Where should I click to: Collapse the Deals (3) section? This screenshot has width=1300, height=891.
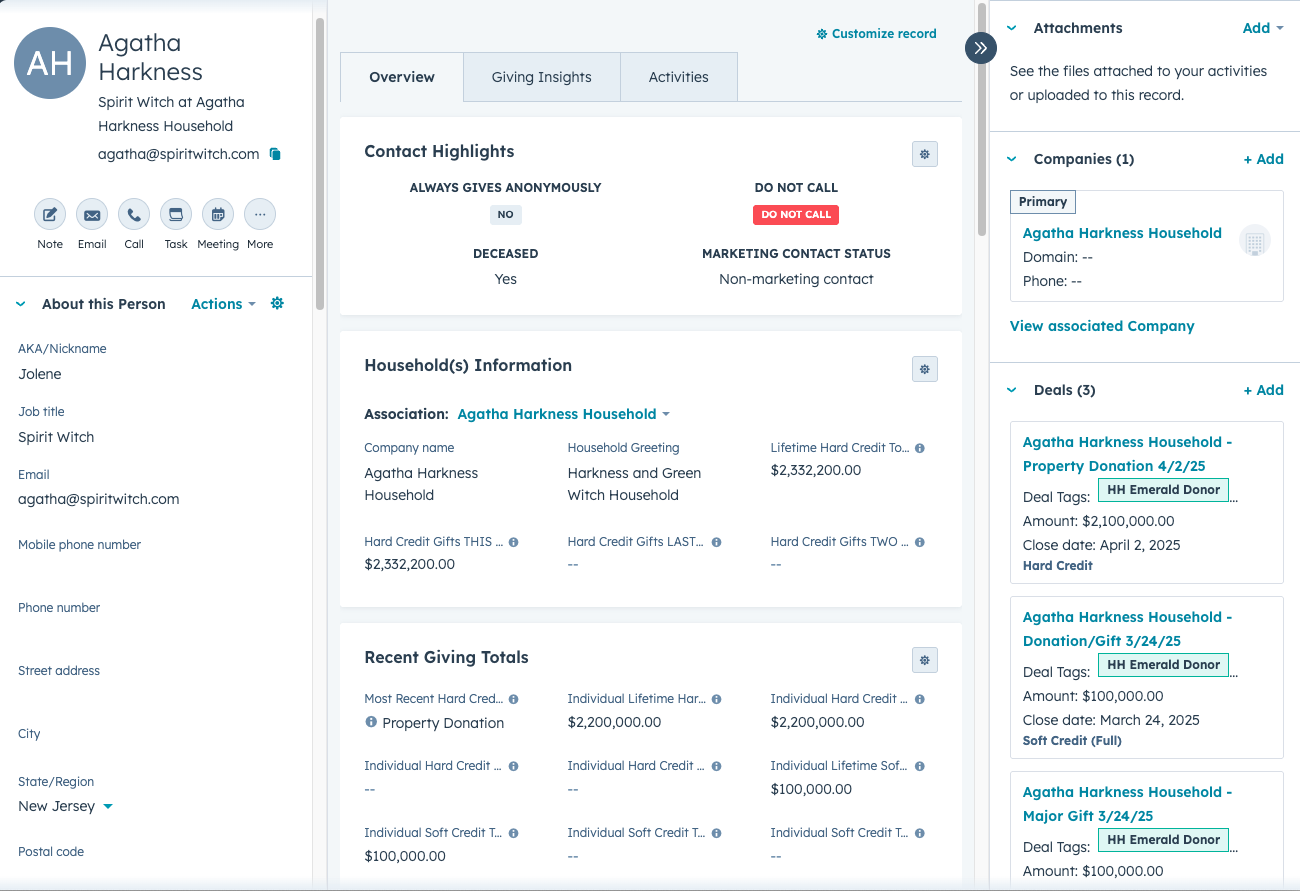coord(1012,390)
